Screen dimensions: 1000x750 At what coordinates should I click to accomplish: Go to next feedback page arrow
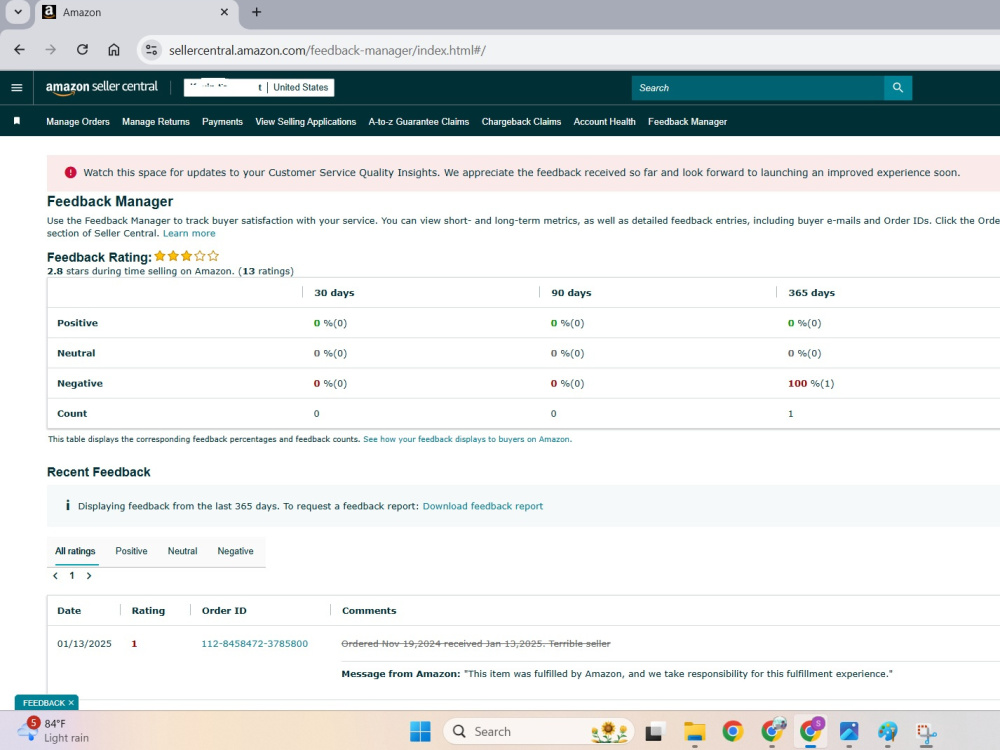tap(89, 576)
